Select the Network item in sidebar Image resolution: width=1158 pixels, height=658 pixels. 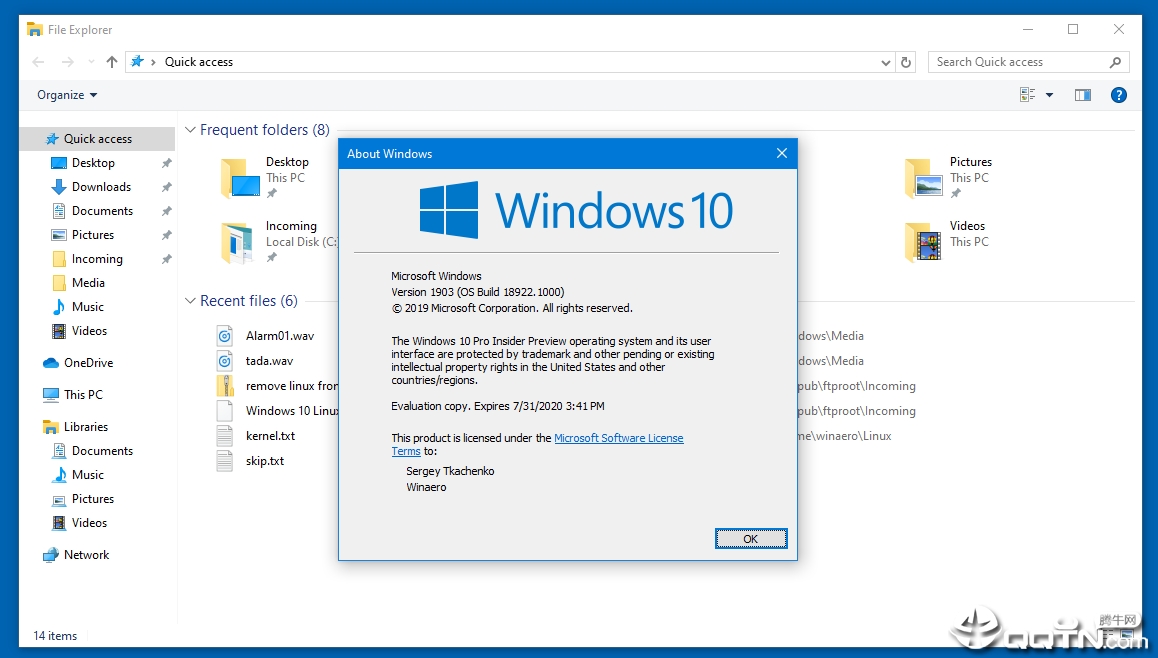pos(86,555)
